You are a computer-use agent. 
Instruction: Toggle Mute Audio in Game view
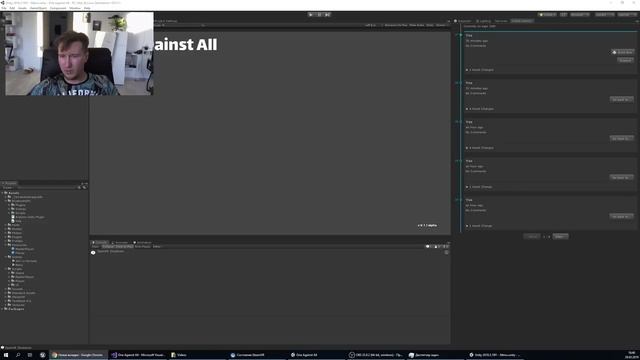[417, 25]
